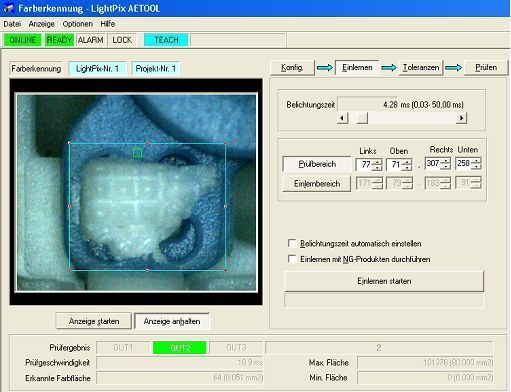Image resolution: width=511 pixels, height=392 pixels.
Task: Click the Rechts value field 307
Action: tap(433, 163)
